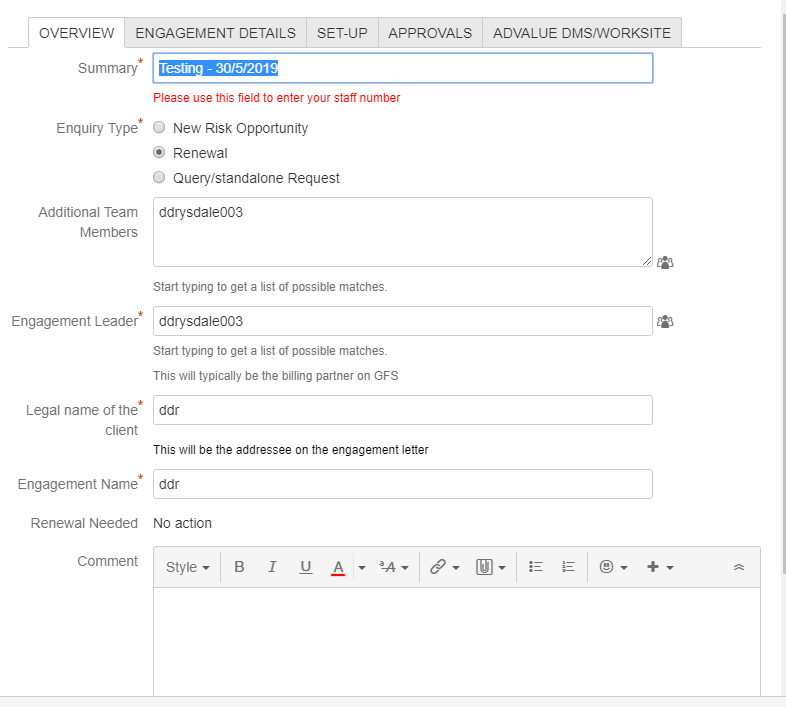Open the Set-Up tab
Screen dimensions: 786x707
tap(342, 33)
